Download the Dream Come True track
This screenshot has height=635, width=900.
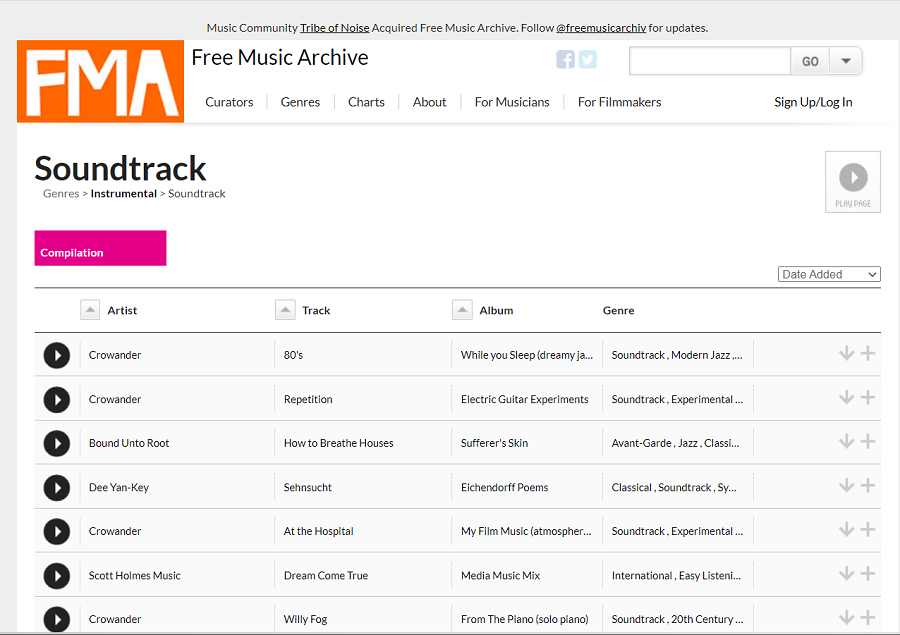[x=846, y=574]
